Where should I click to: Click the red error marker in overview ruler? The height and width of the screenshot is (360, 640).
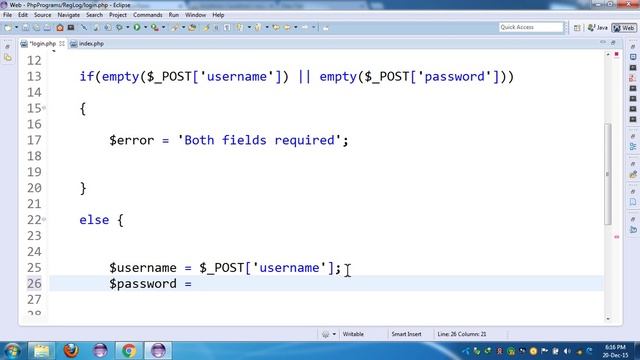[617, 54]
